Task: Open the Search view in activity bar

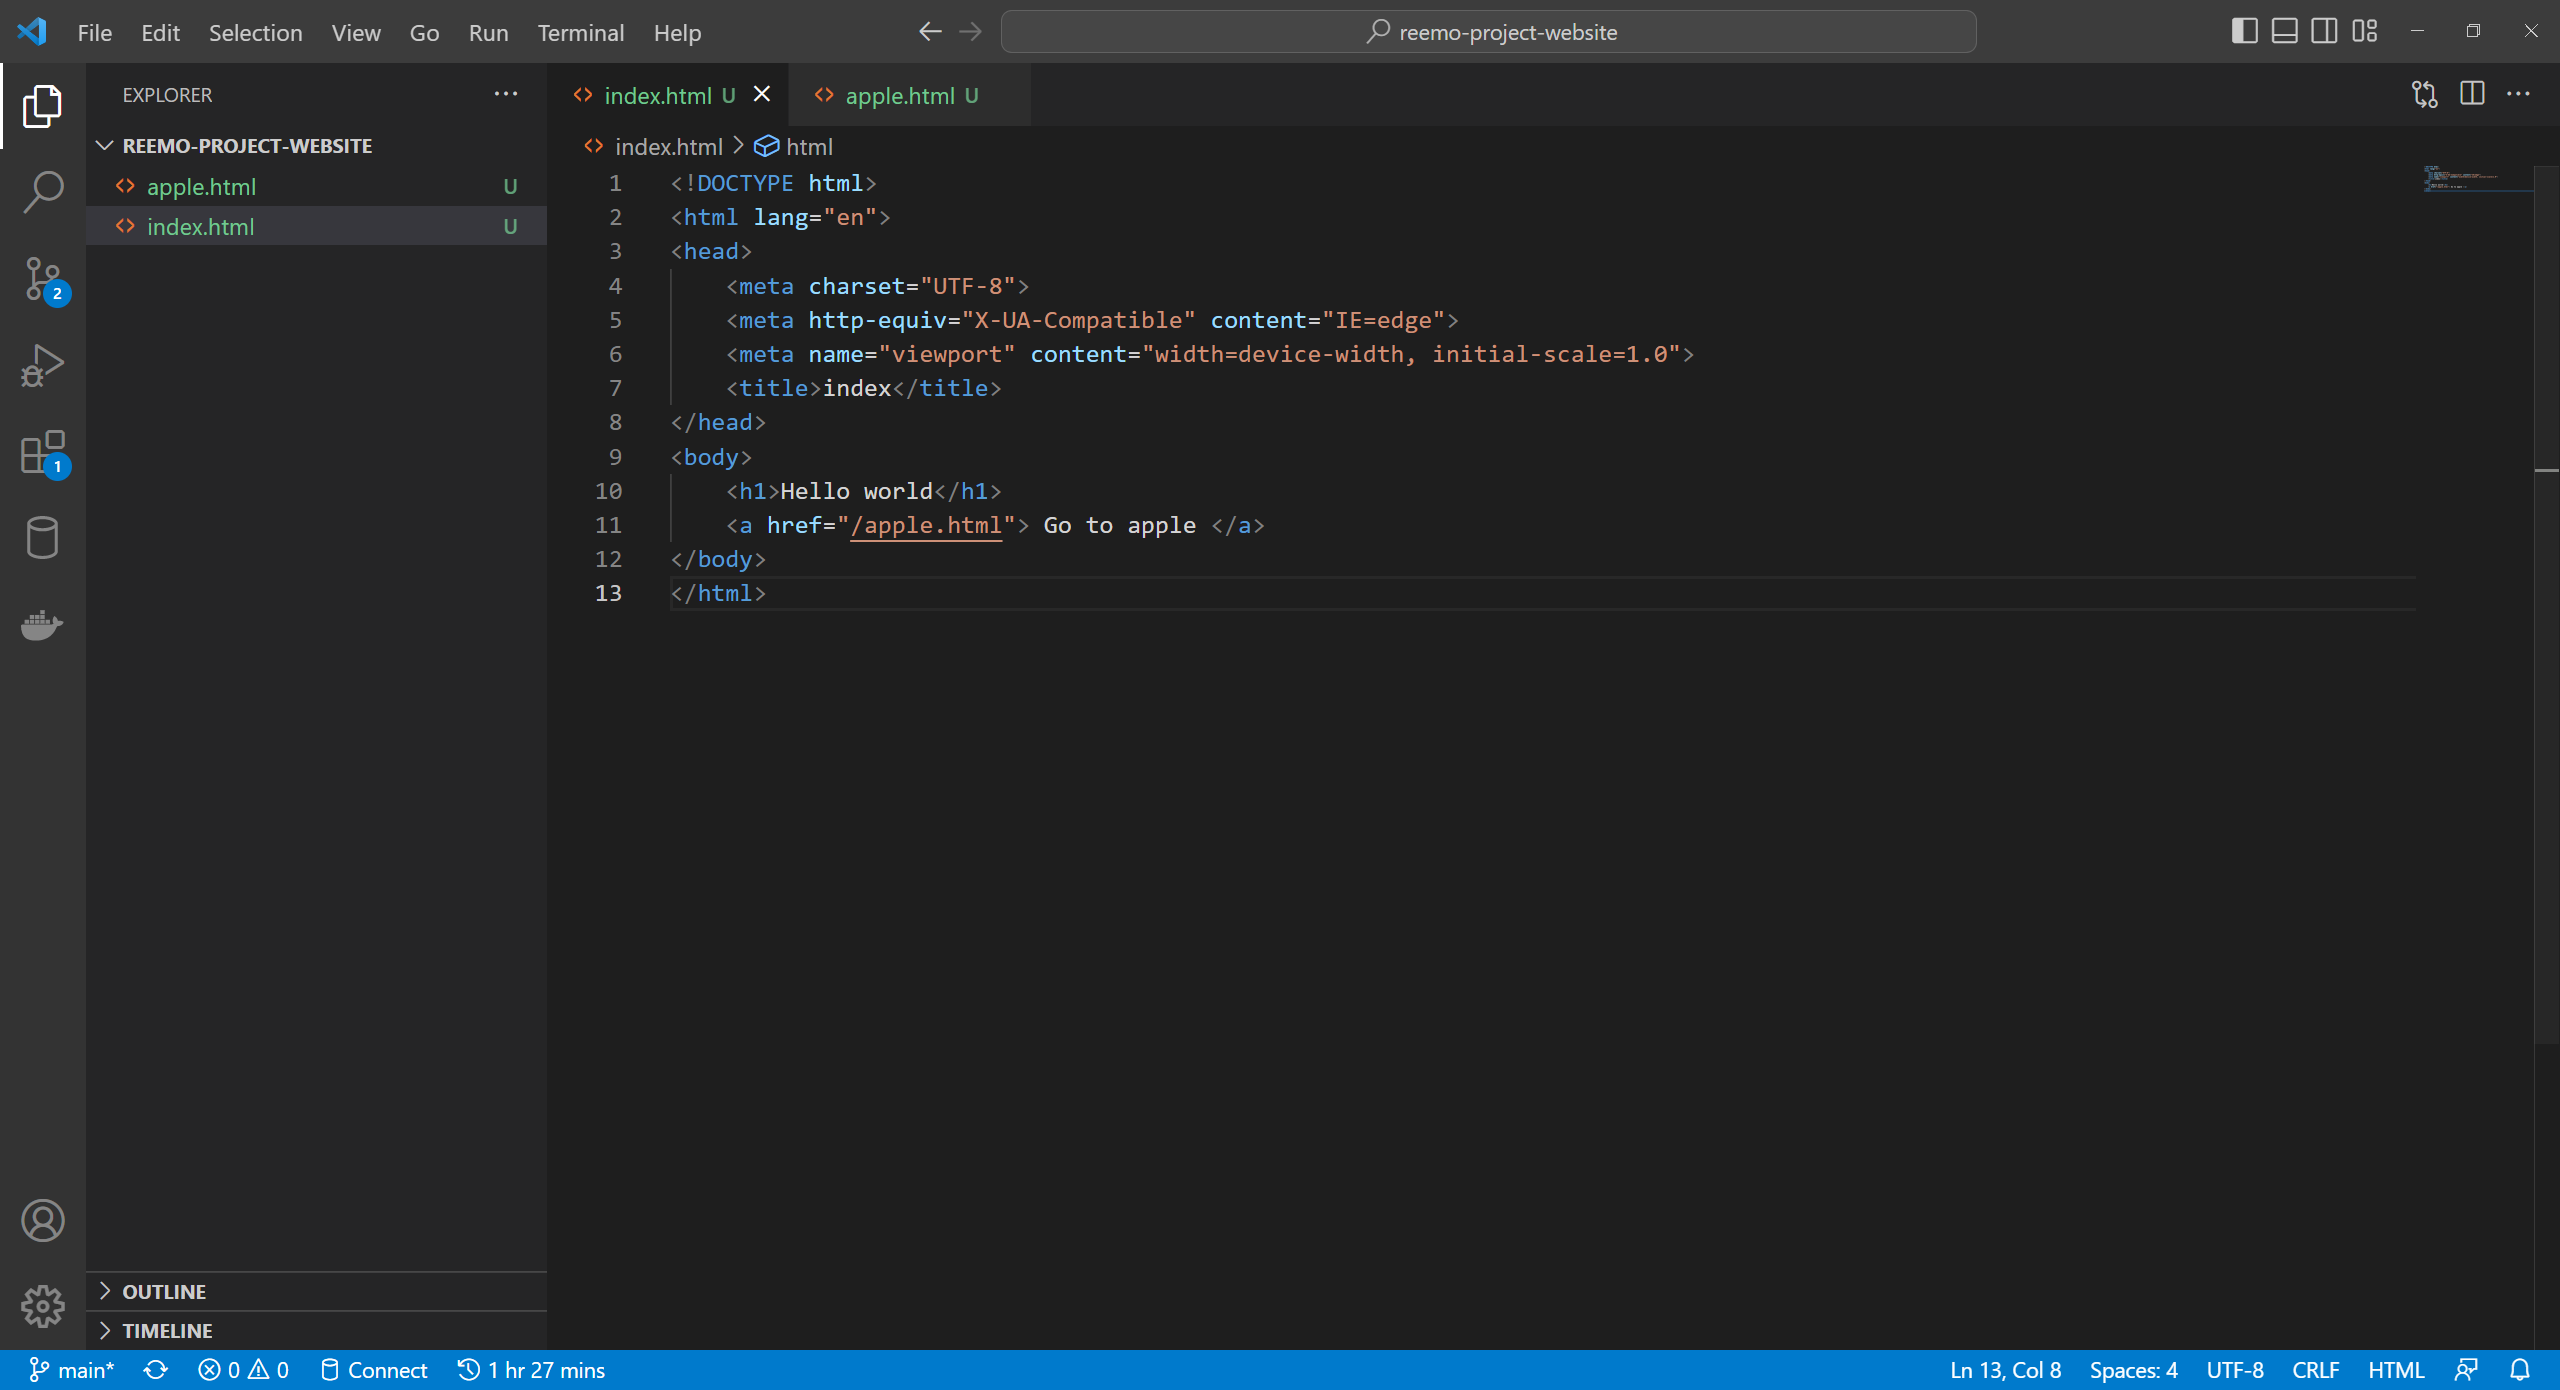Action: [x=42, y=192]
